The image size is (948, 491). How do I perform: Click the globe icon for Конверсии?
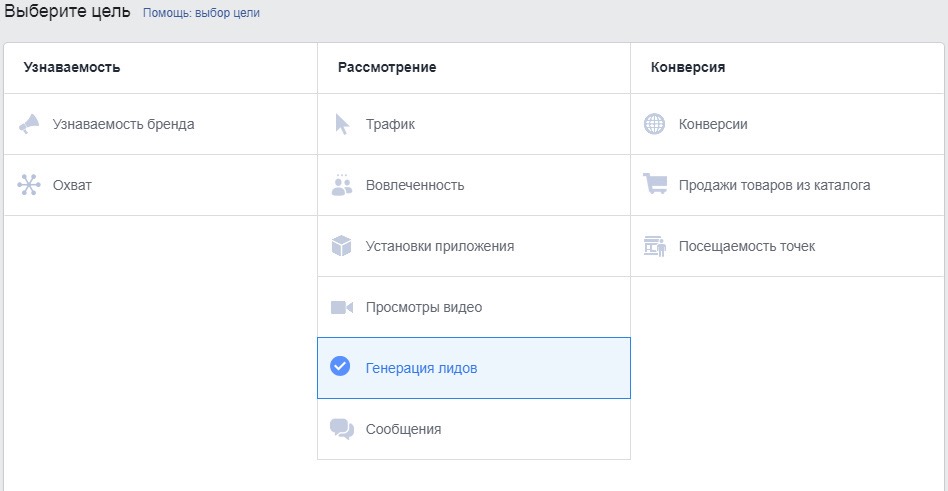pos(654,125)
